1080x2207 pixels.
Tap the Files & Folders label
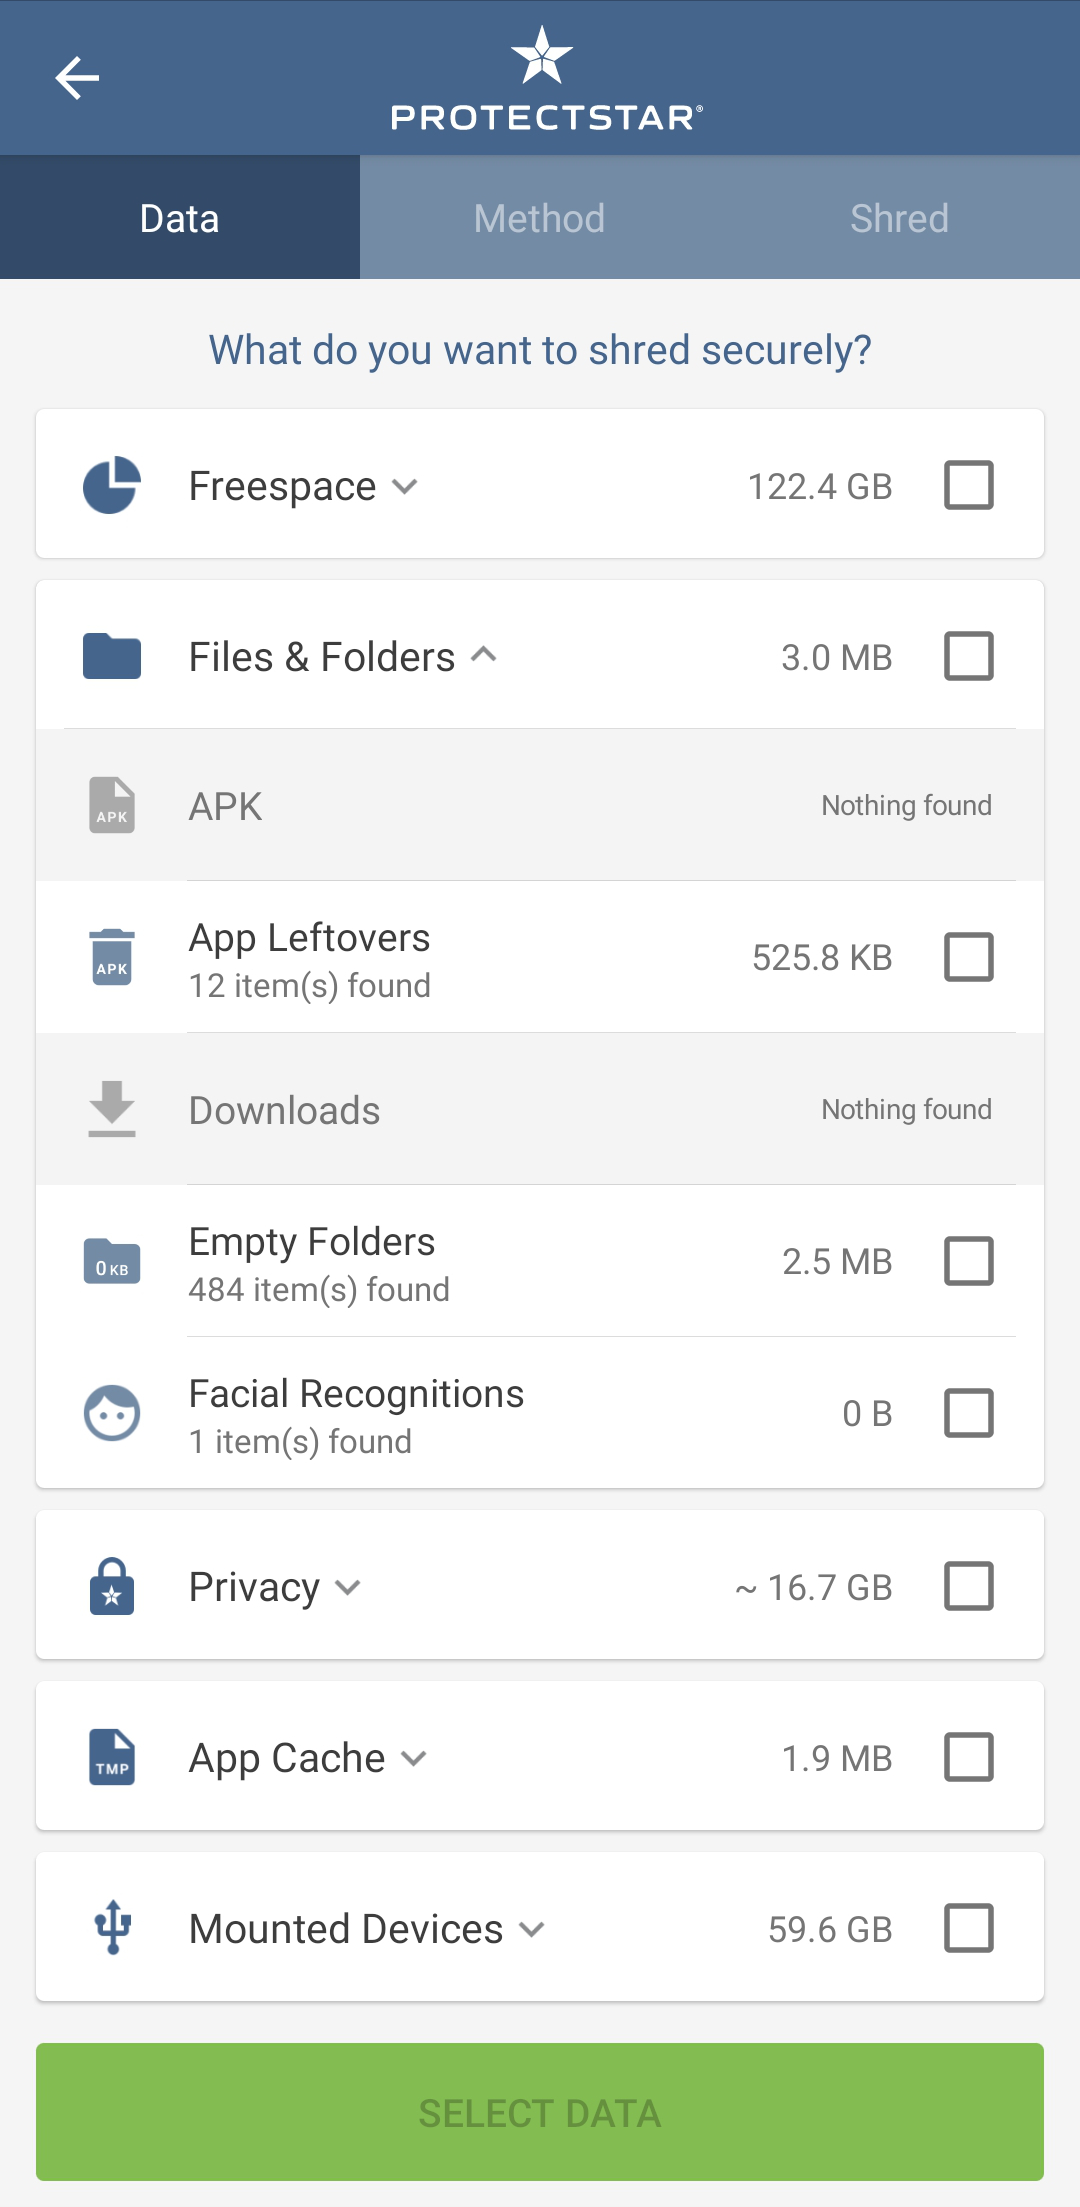(x=322, y=657)
